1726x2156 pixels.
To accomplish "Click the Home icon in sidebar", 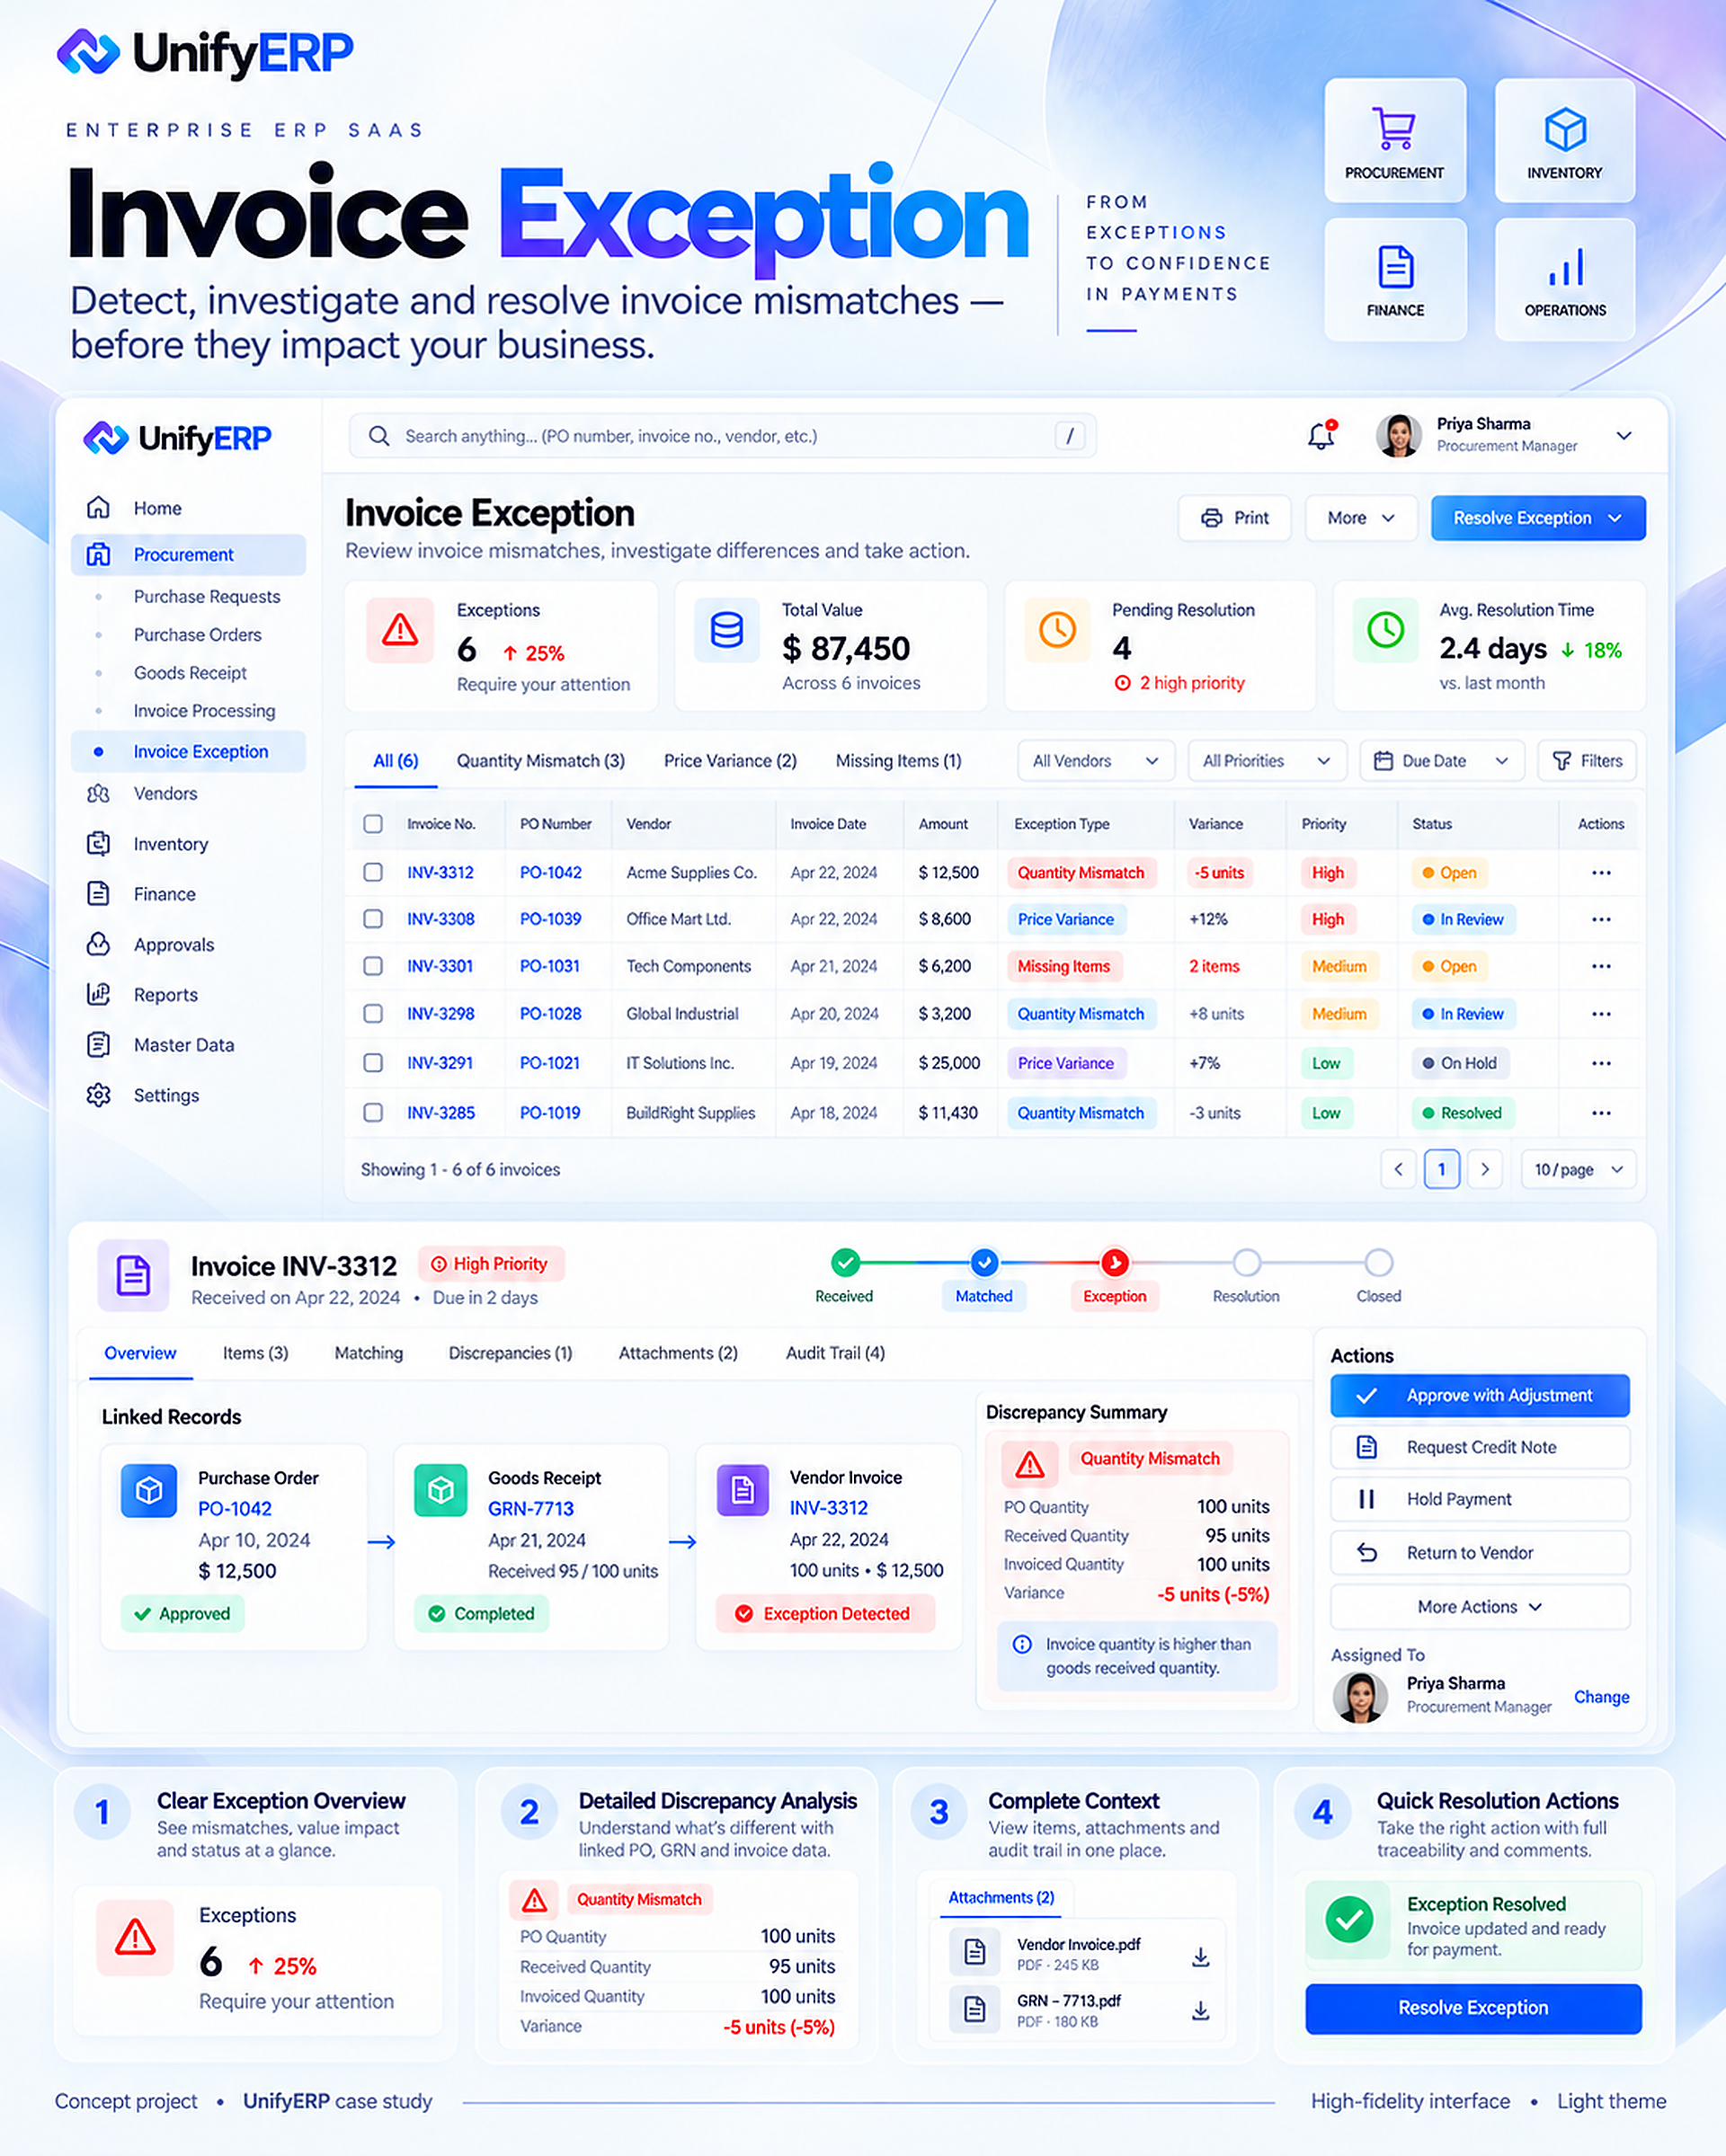I will [98, 508].
